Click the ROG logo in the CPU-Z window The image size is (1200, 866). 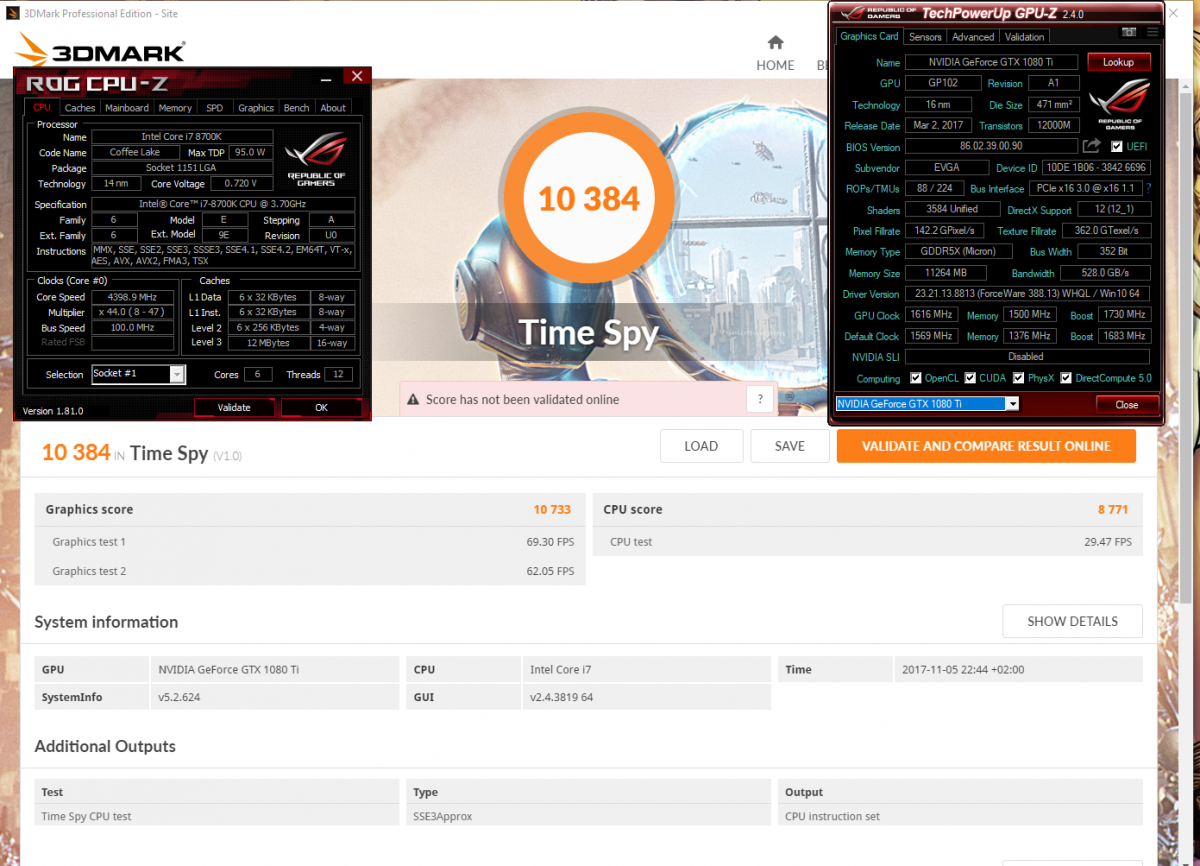click(x=316, y=160)
